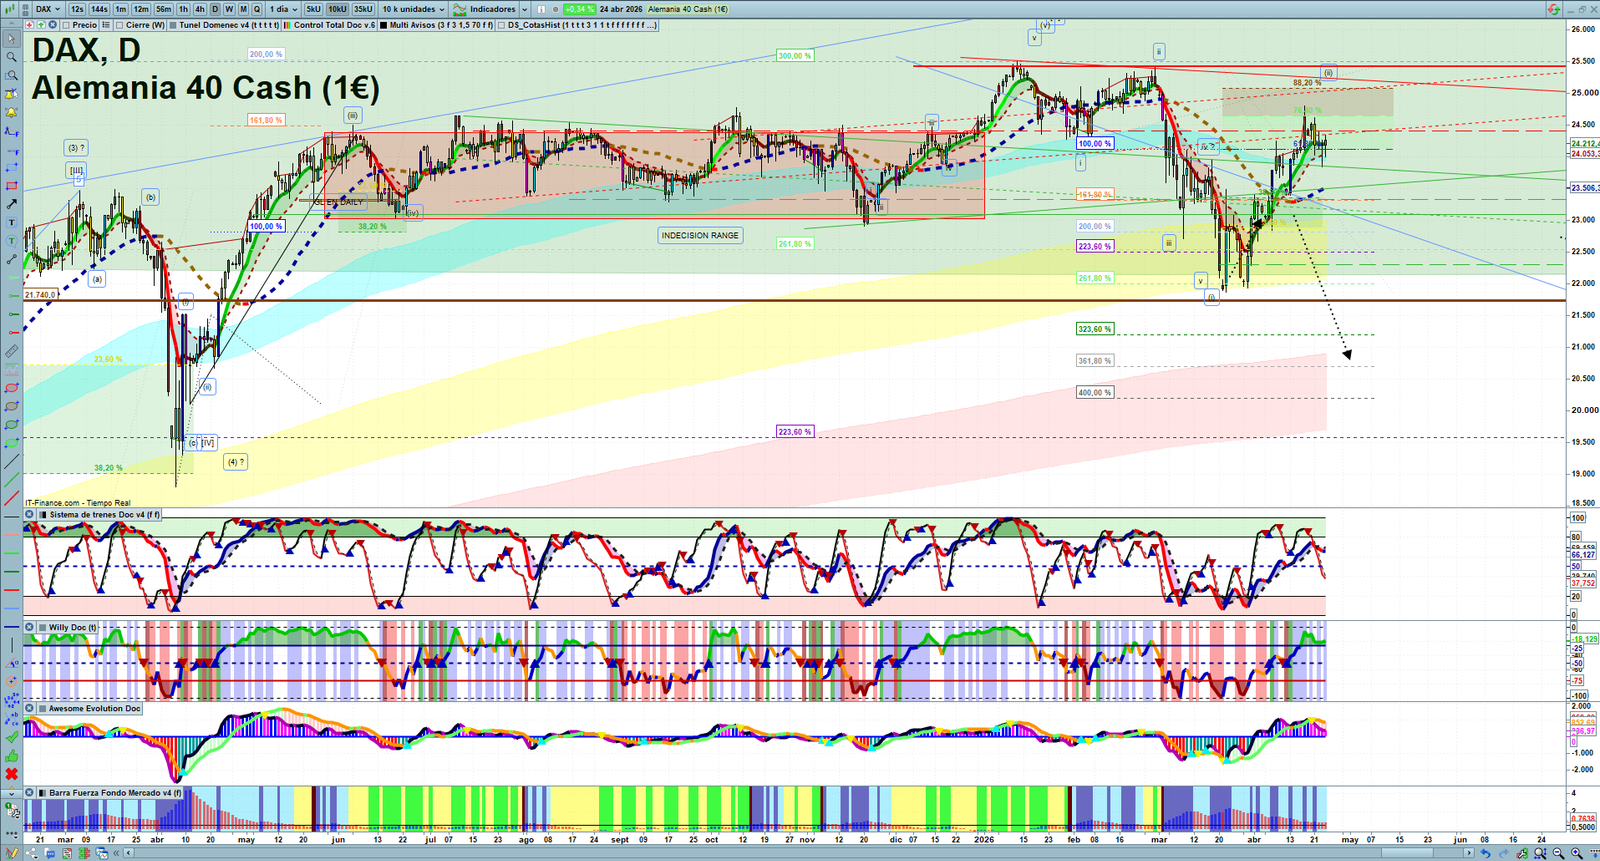
Task: Select the green horizontal line color tool
Action: click(x=12, y=551)
